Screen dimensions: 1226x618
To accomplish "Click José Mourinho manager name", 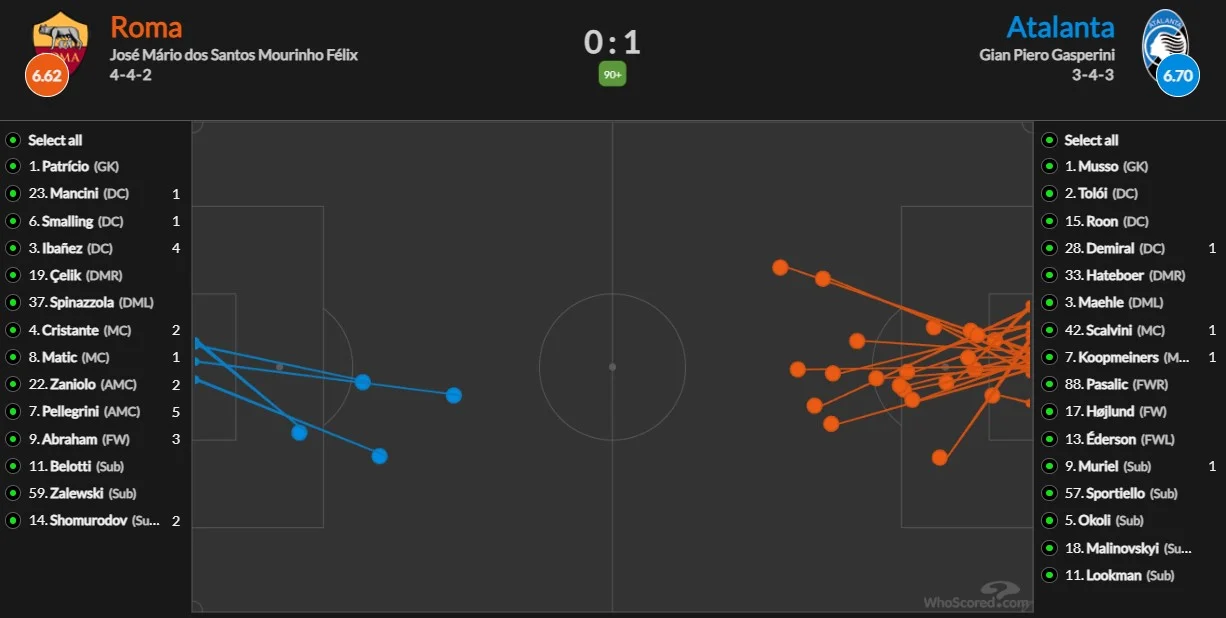I will click(234, 55).
